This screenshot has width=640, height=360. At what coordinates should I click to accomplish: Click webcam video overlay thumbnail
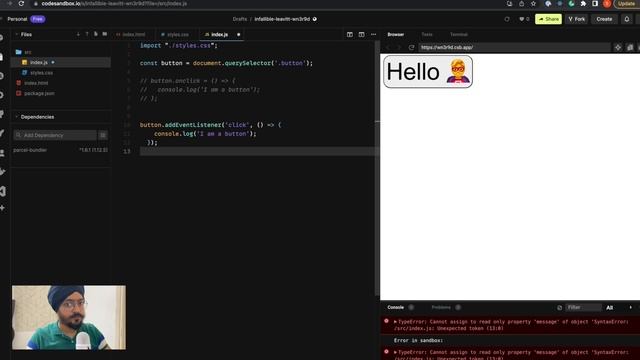pyautogui.click(x=69, y=317)
